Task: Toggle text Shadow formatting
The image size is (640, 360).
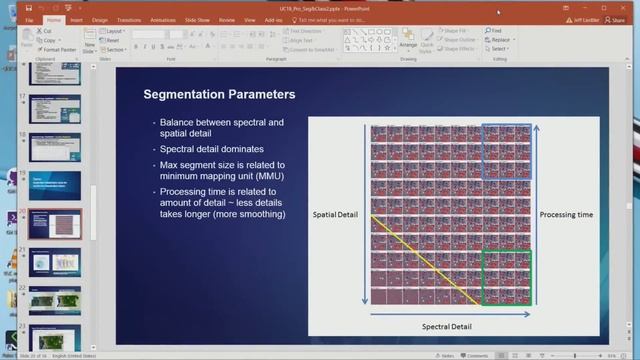Action: click(162, 47)
